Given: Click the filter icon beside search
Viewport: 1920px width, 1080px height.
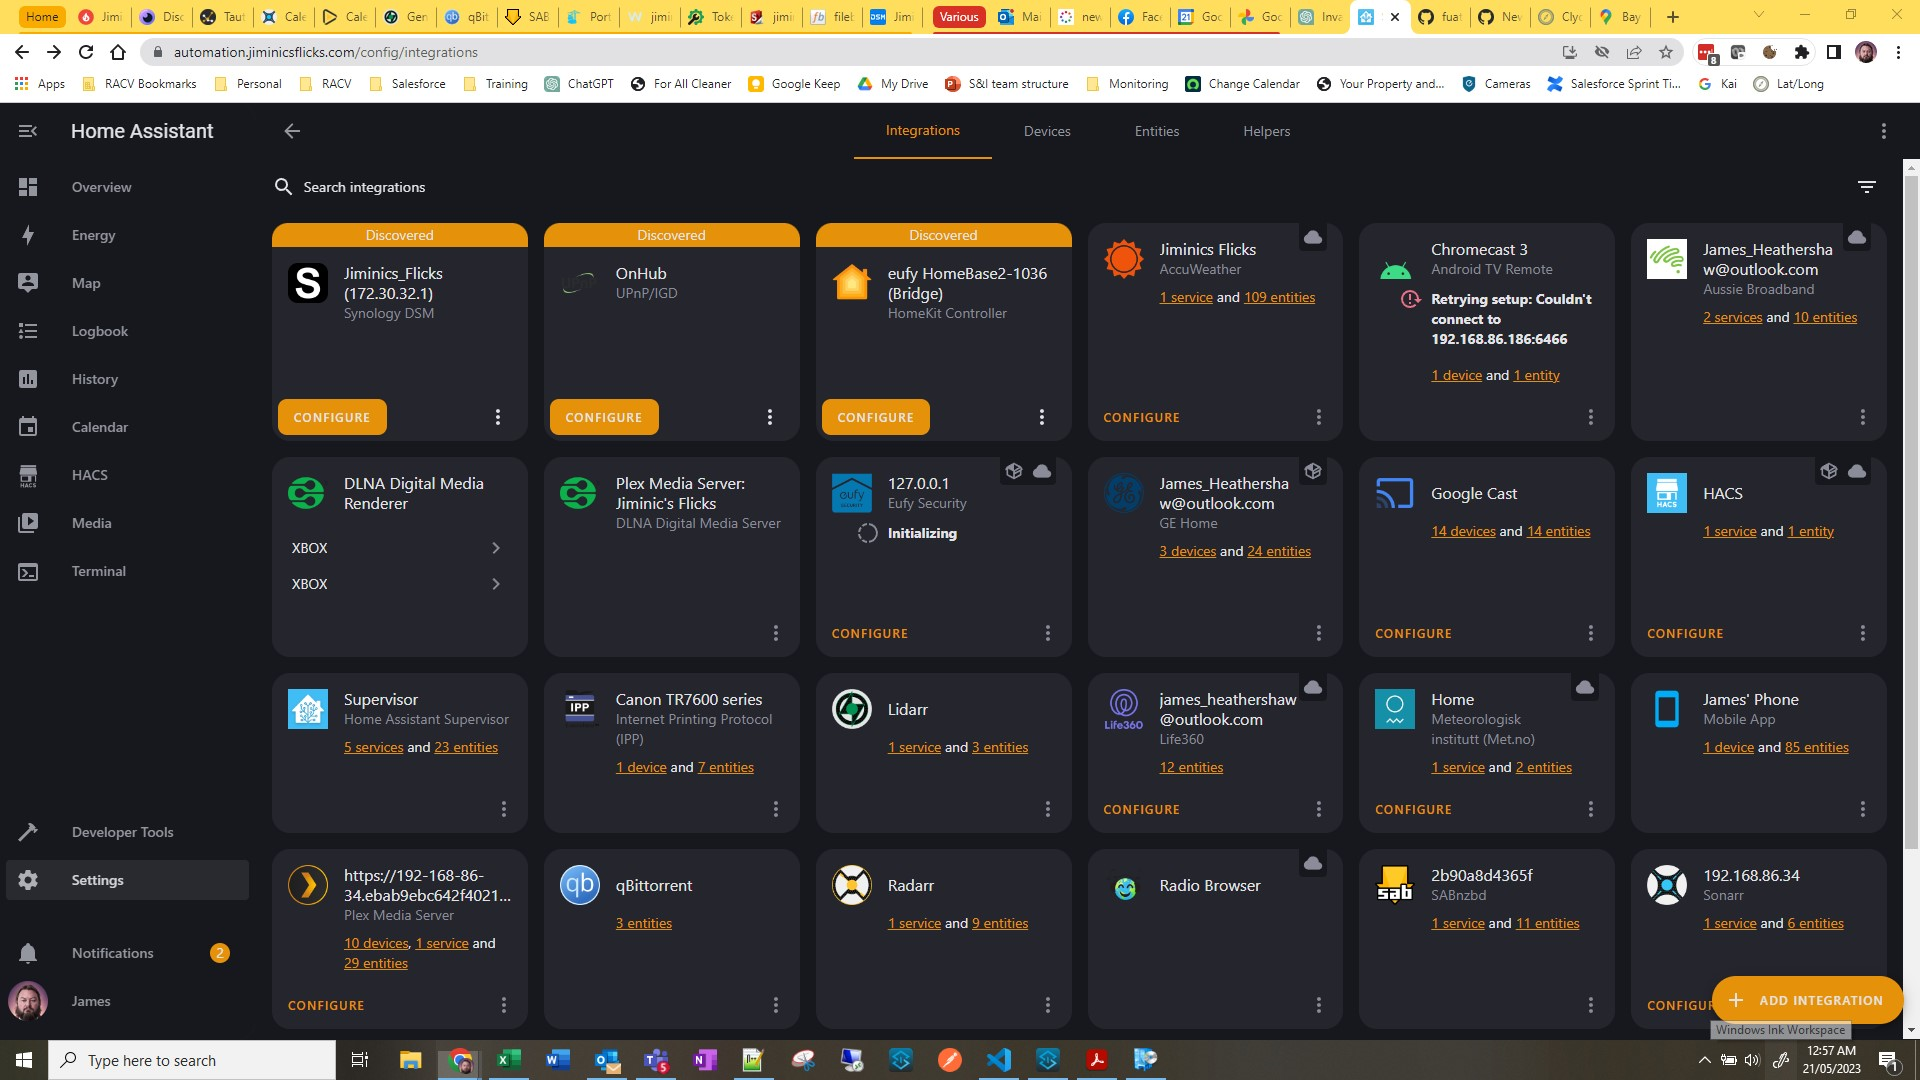Looking at the screenshot, I should [1866, 186].
